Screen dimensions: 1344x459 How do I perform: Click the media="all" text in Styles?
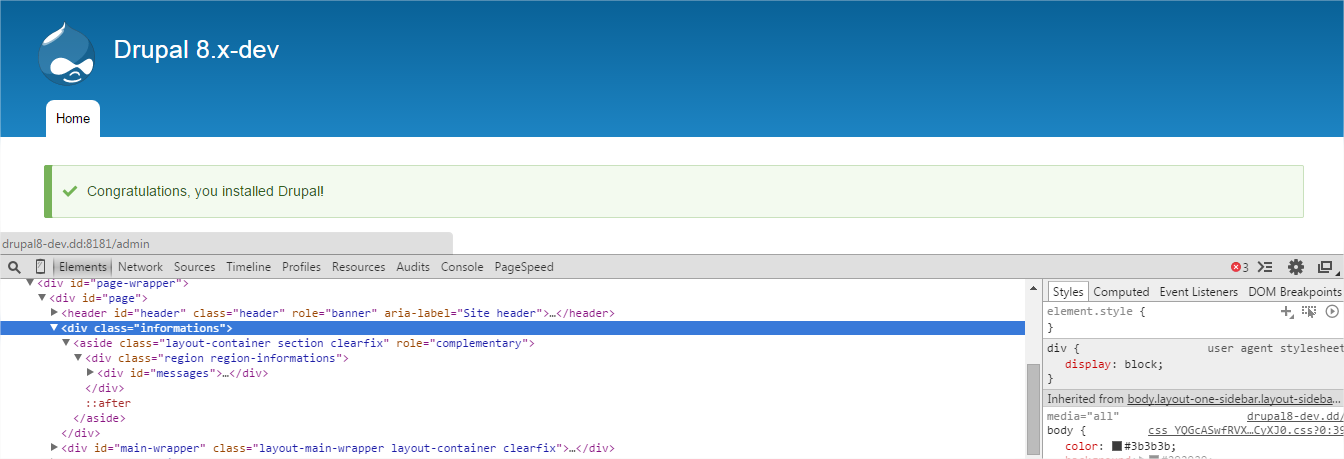[x=1083, y=415]
